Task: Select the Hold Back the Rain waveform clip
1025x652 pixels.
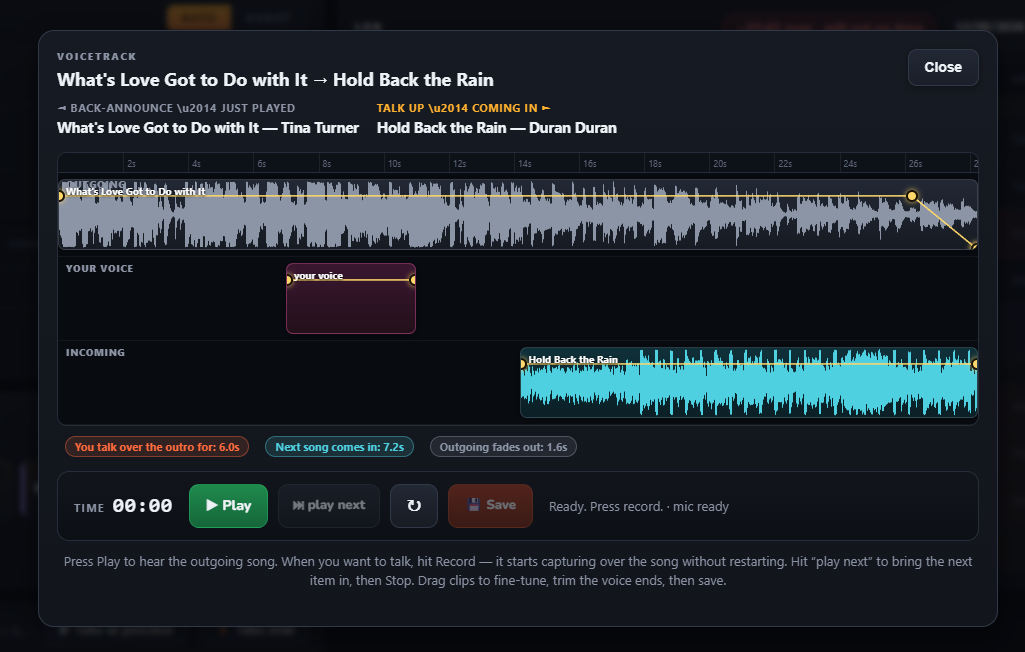Action: (x=748, y=383)
